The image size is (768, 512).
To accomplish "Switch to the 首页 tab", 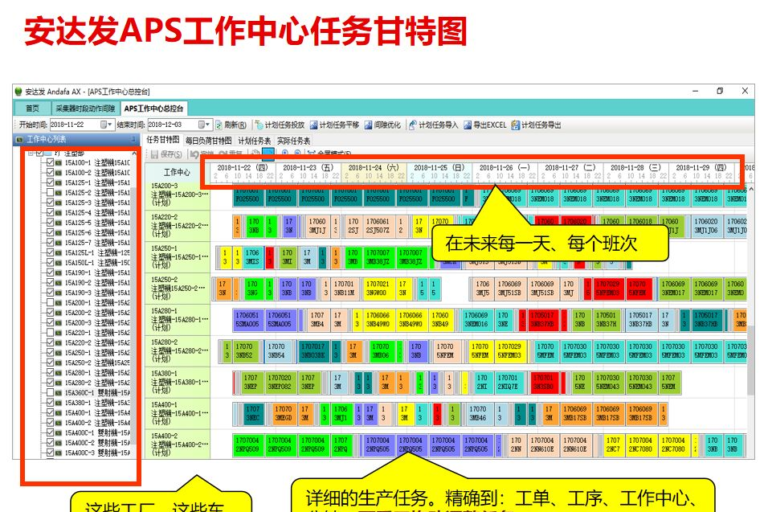I will click(x=32, y=108).
